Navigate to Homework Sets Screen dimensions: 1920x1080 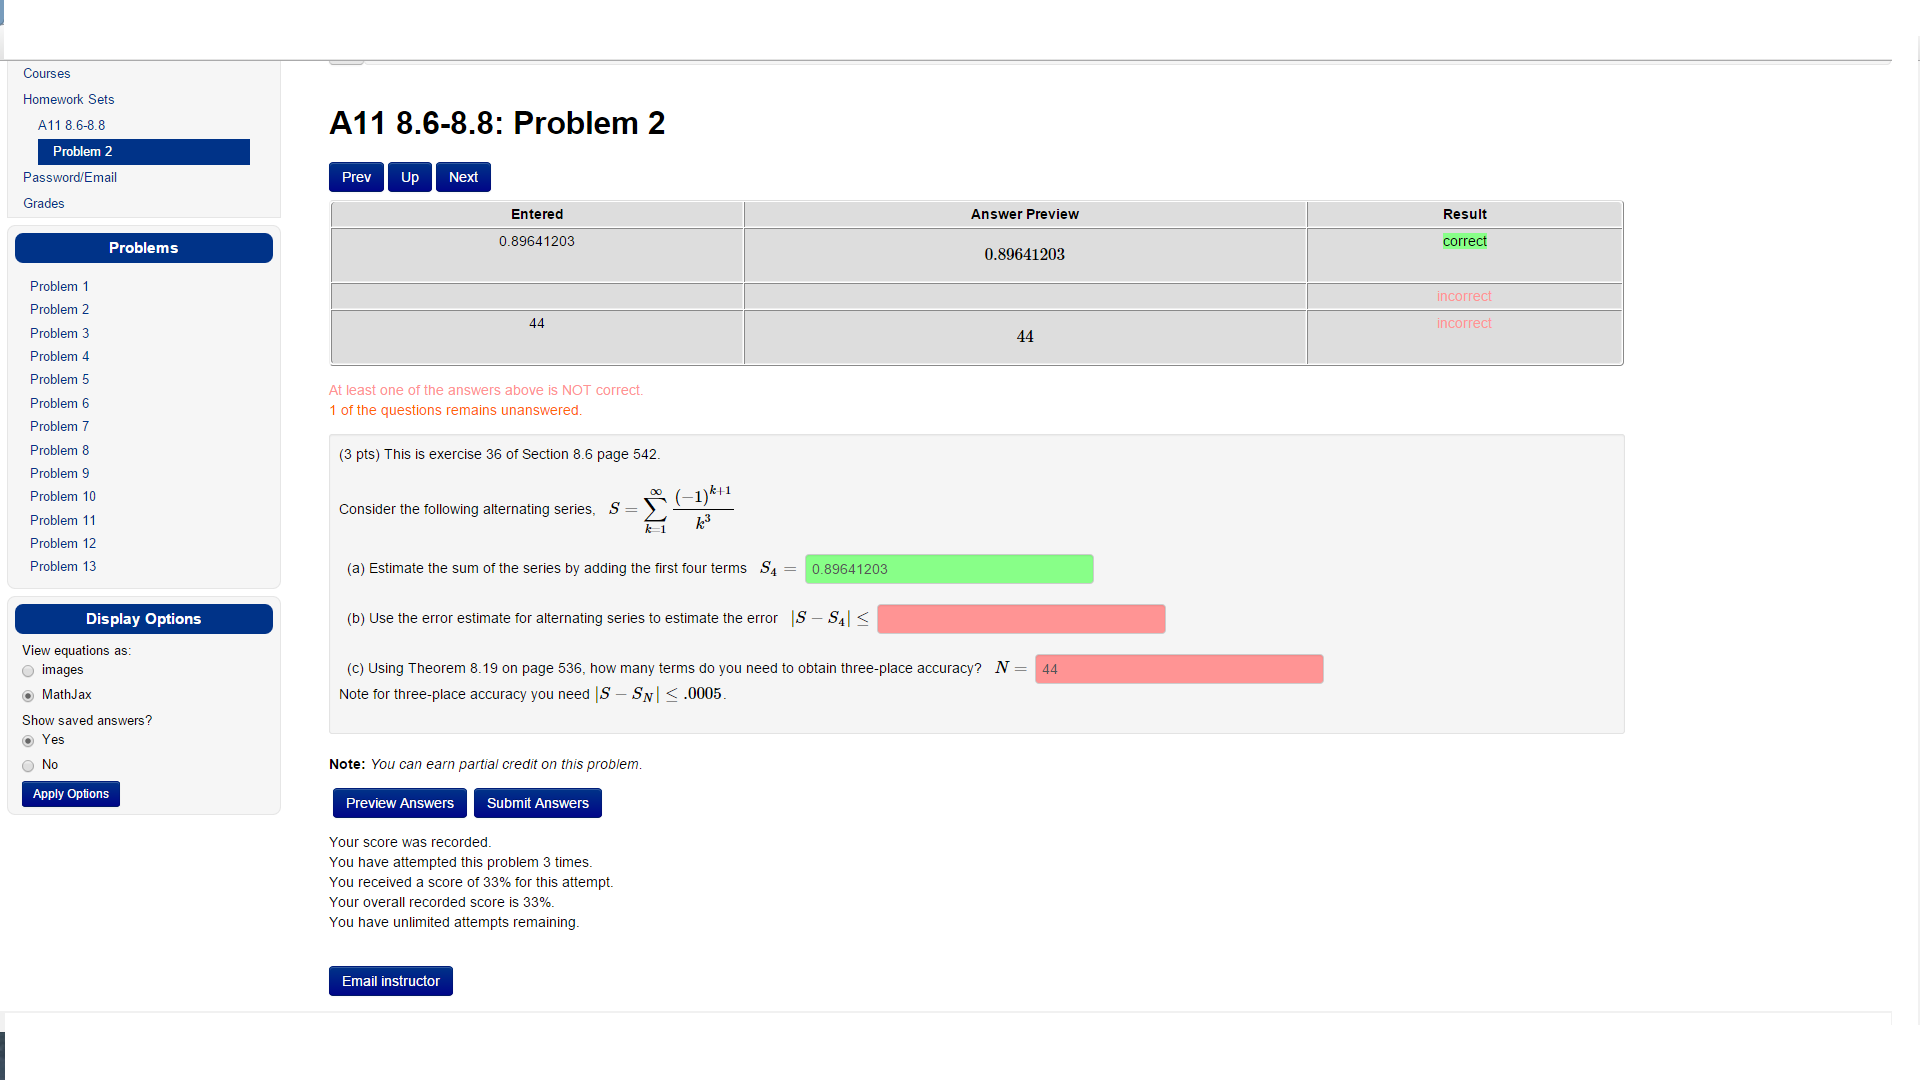pyautogui.click(x=68, y=99)
